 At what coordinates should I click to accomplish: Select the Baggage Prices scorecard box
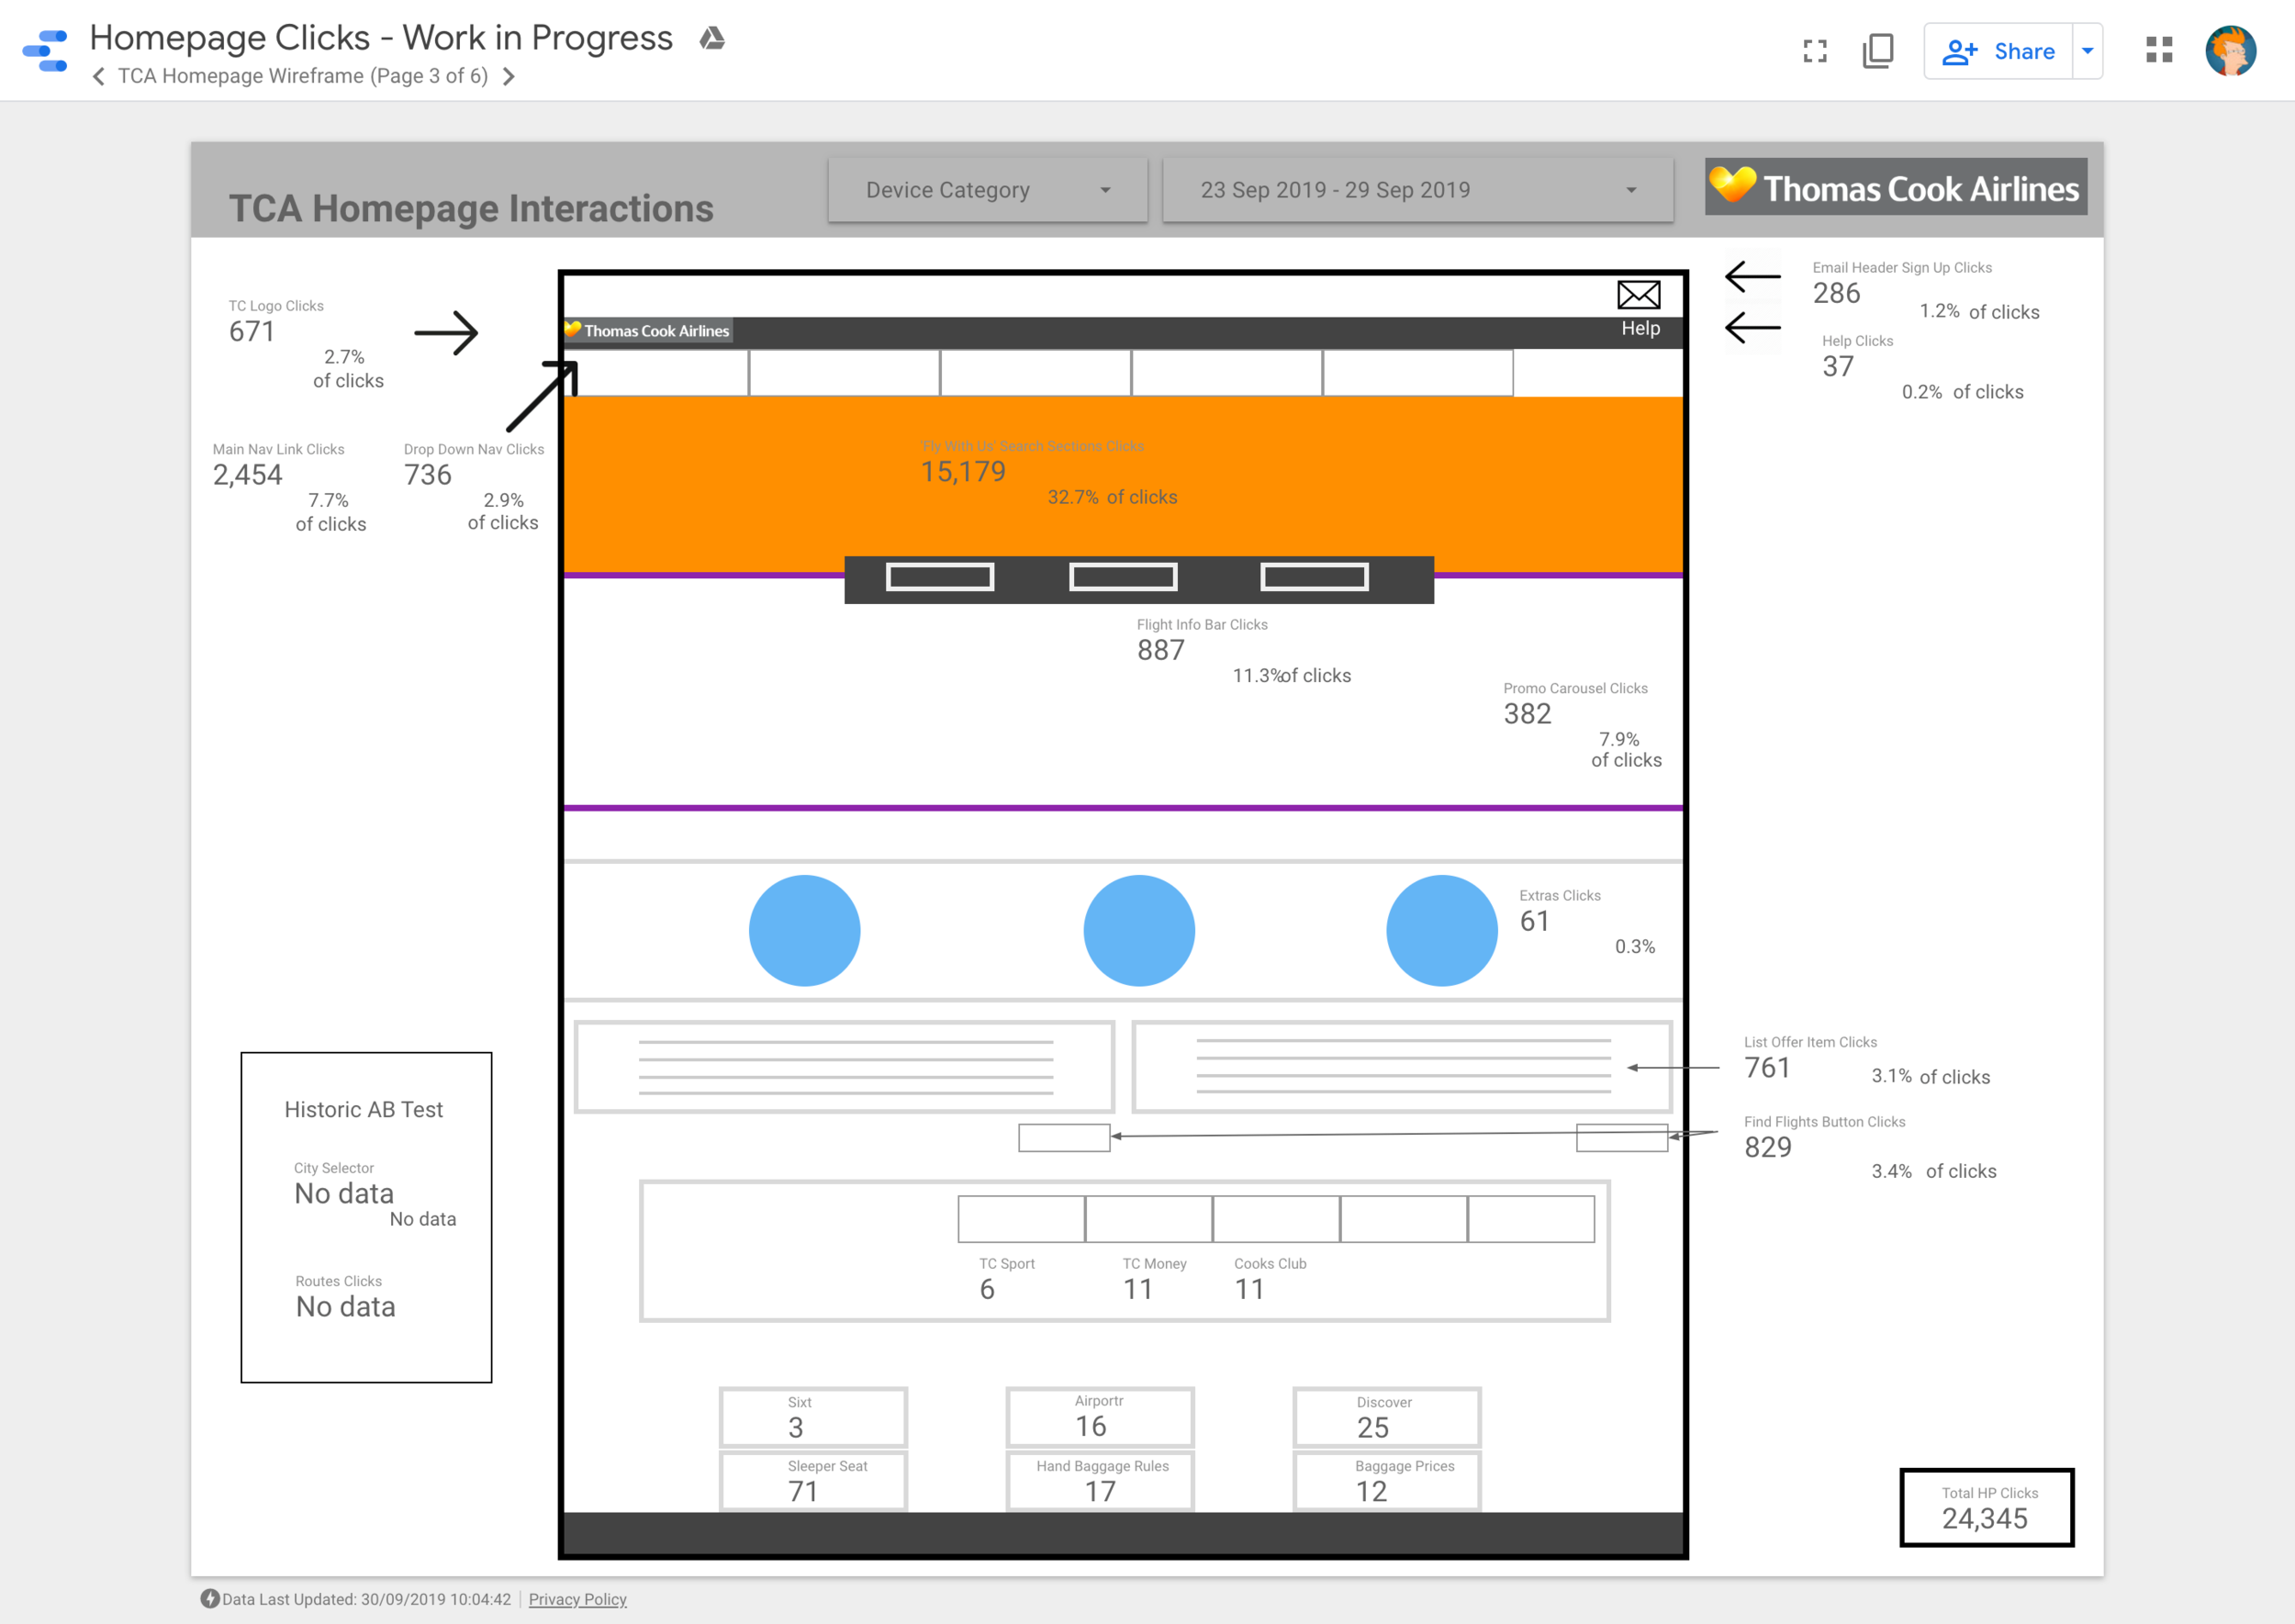[x=1387, y=1481]
